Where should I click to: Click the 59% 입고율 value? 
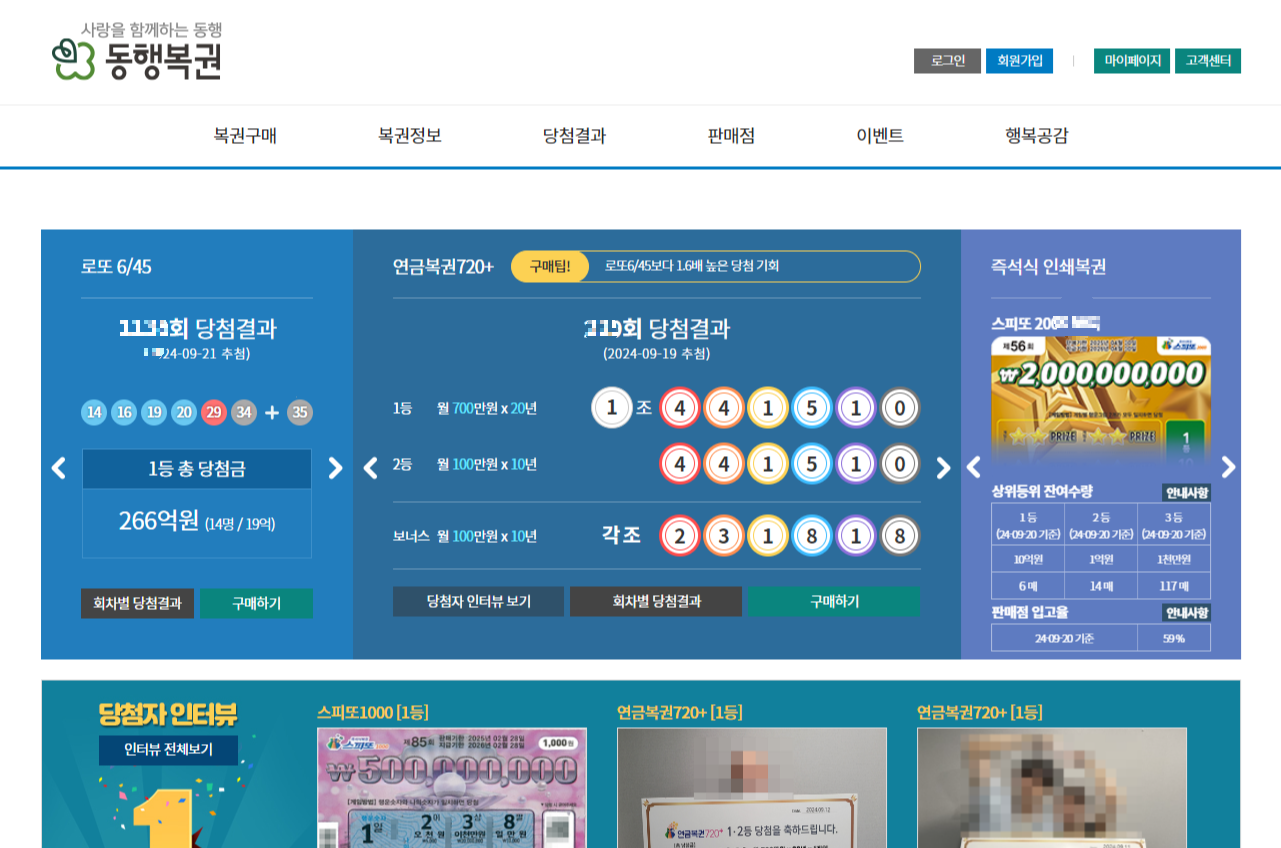coord(1174,638)
